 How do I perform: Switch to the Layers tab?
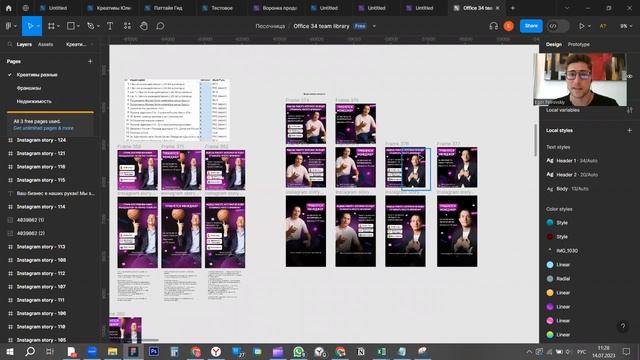24,44
